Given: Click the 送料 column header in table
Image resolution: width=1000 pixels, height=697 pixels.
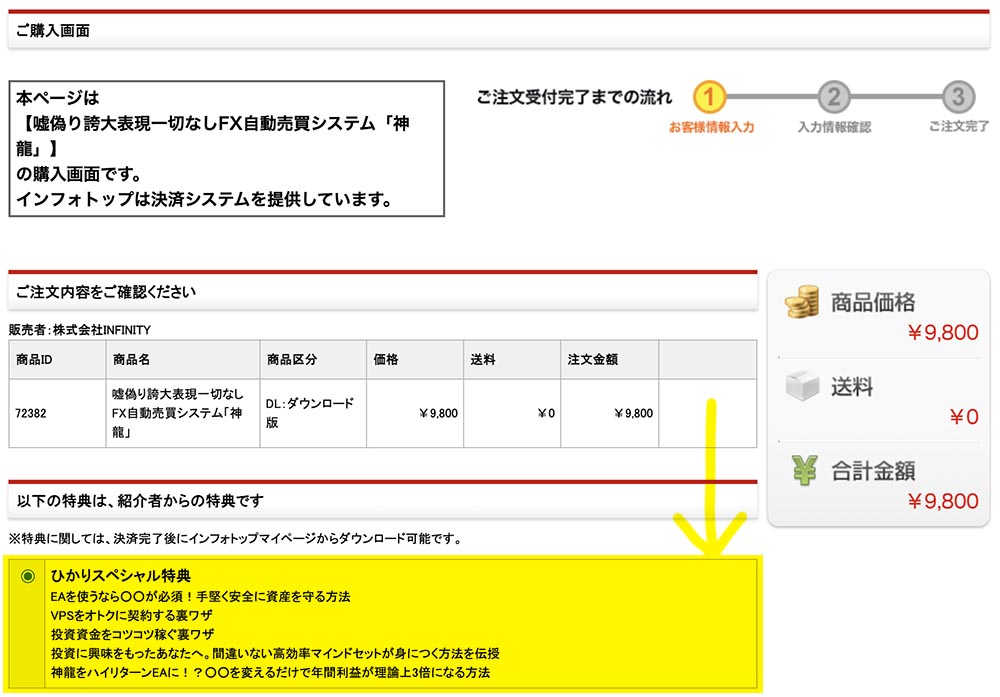Looking at the screenshot, I should click(512, 360).
